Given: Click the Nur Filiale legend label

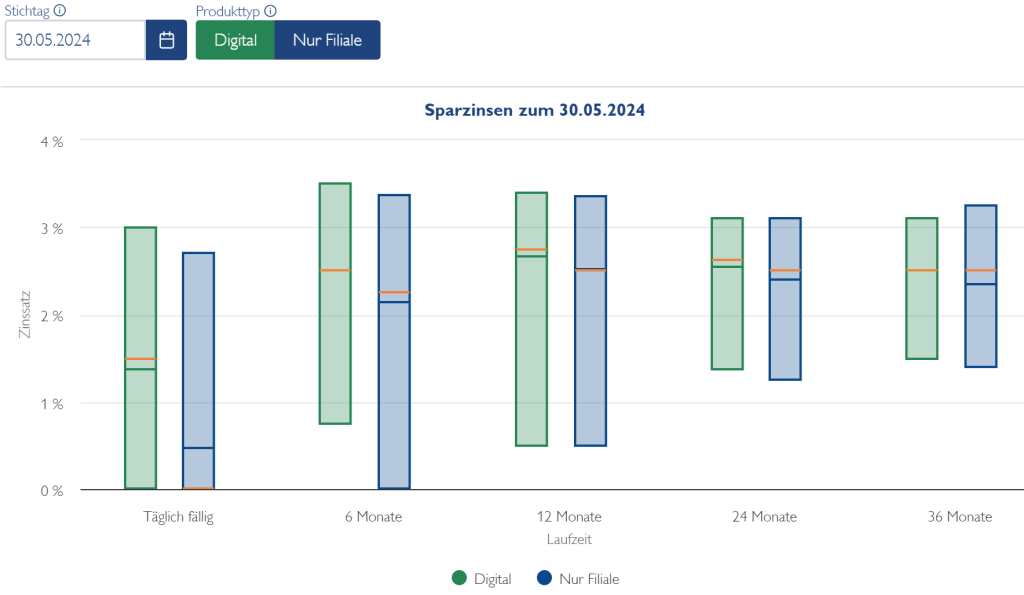Looking at the screenshot, I should pos(589,579).
